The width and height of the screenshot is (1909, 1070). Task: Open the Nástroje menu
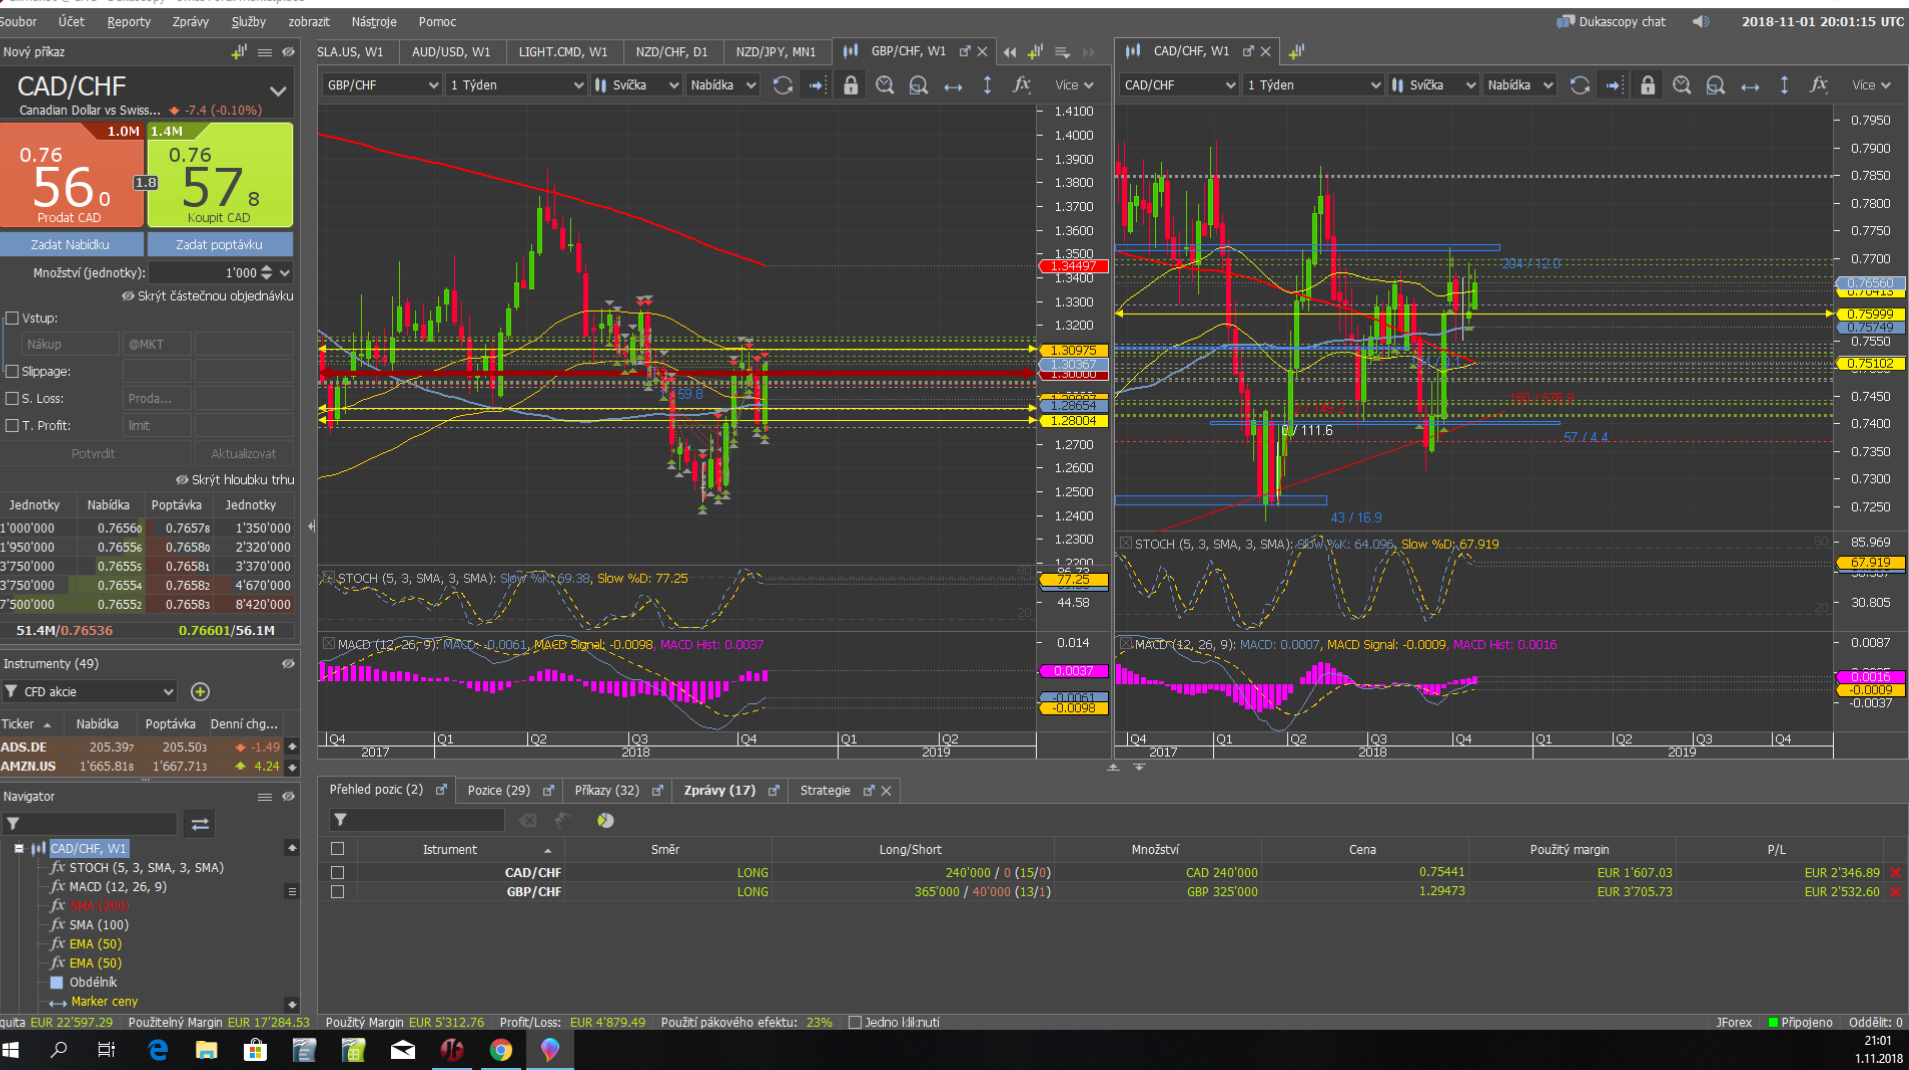tap(373, 21)
